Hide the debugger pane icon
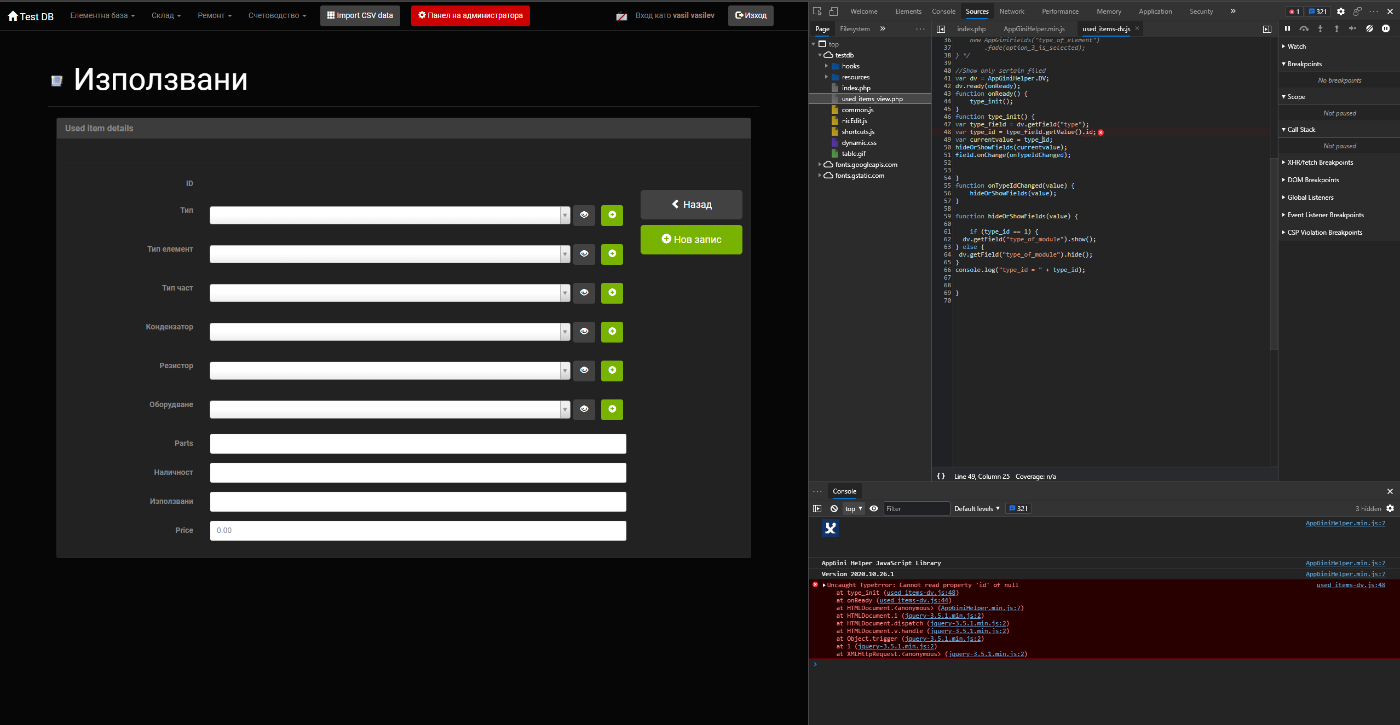Screen dimensions: 1400x725 point(1267,29)
